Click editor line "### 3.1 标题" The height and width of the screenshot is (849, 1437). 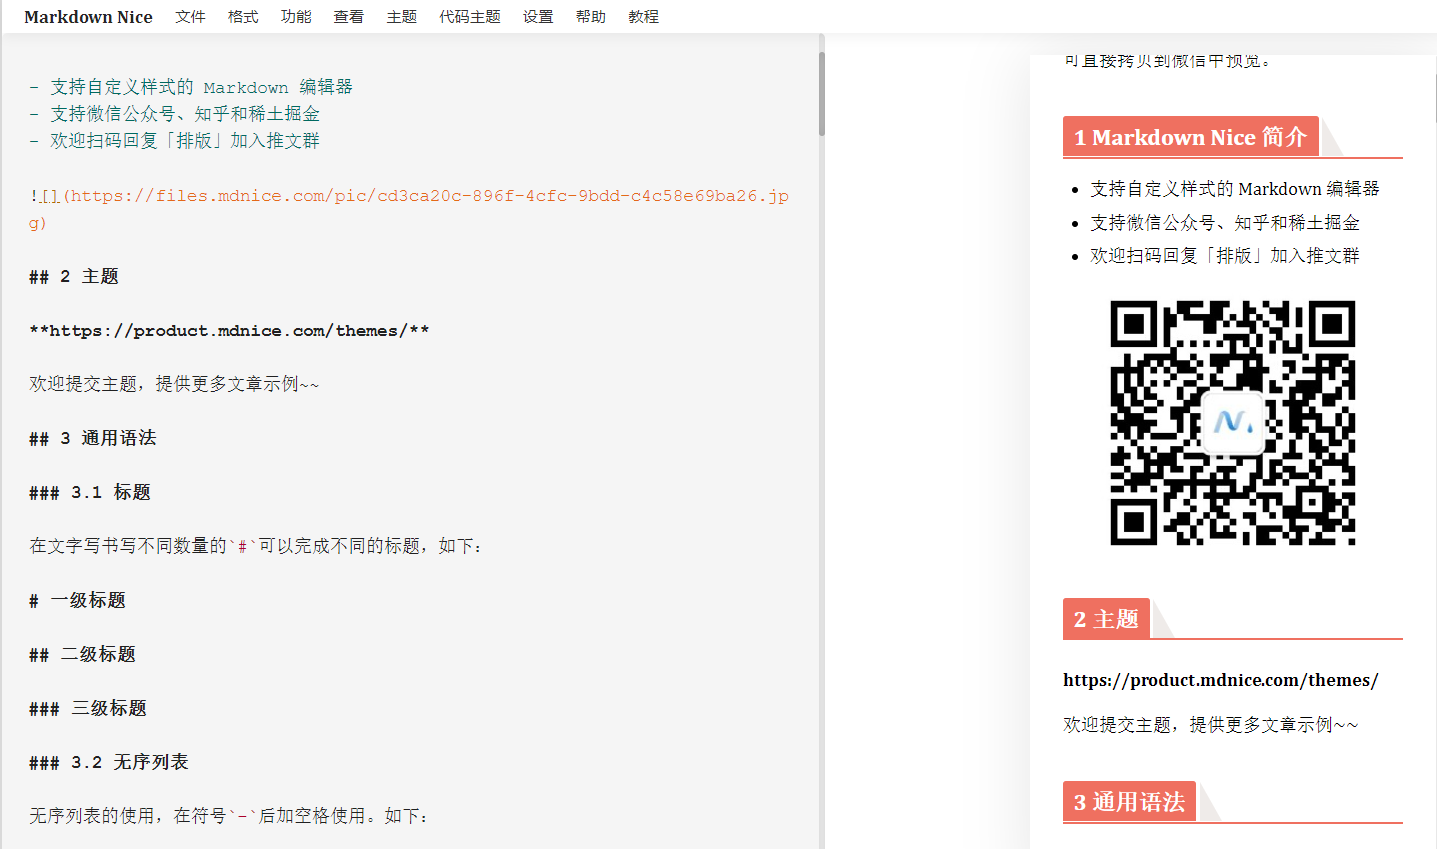(90, 493)
